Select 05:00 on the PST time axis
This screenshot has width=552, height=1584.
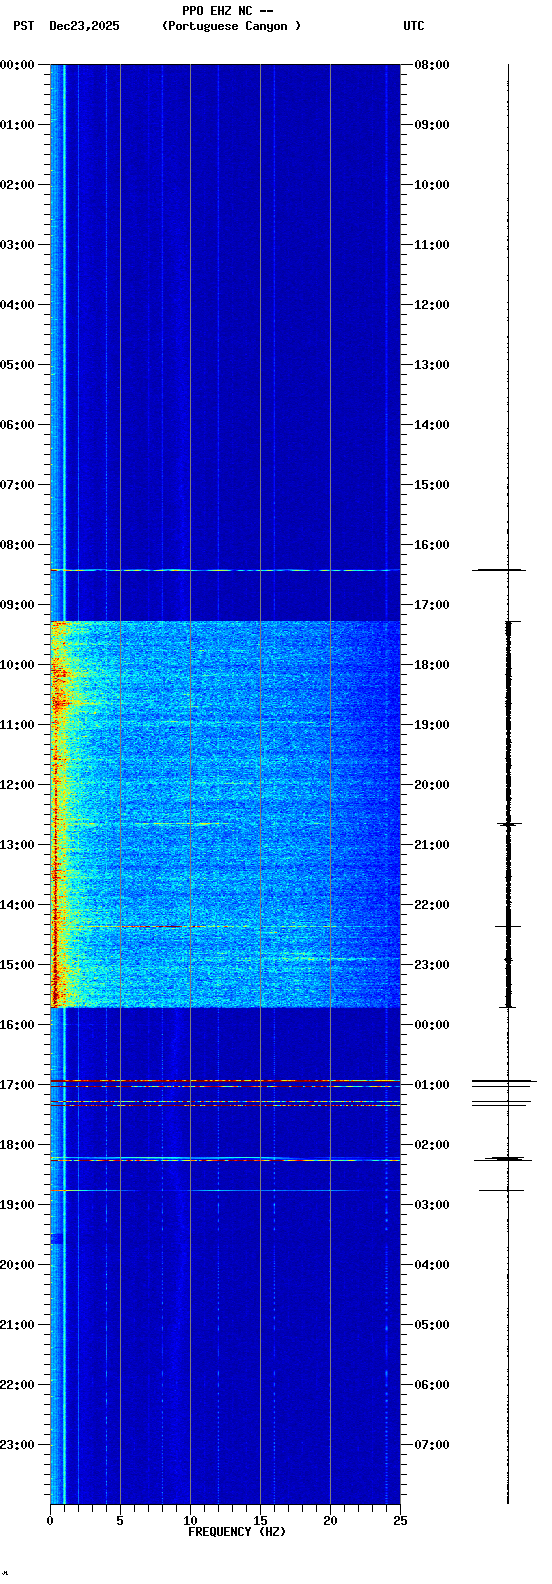(18, 365)
